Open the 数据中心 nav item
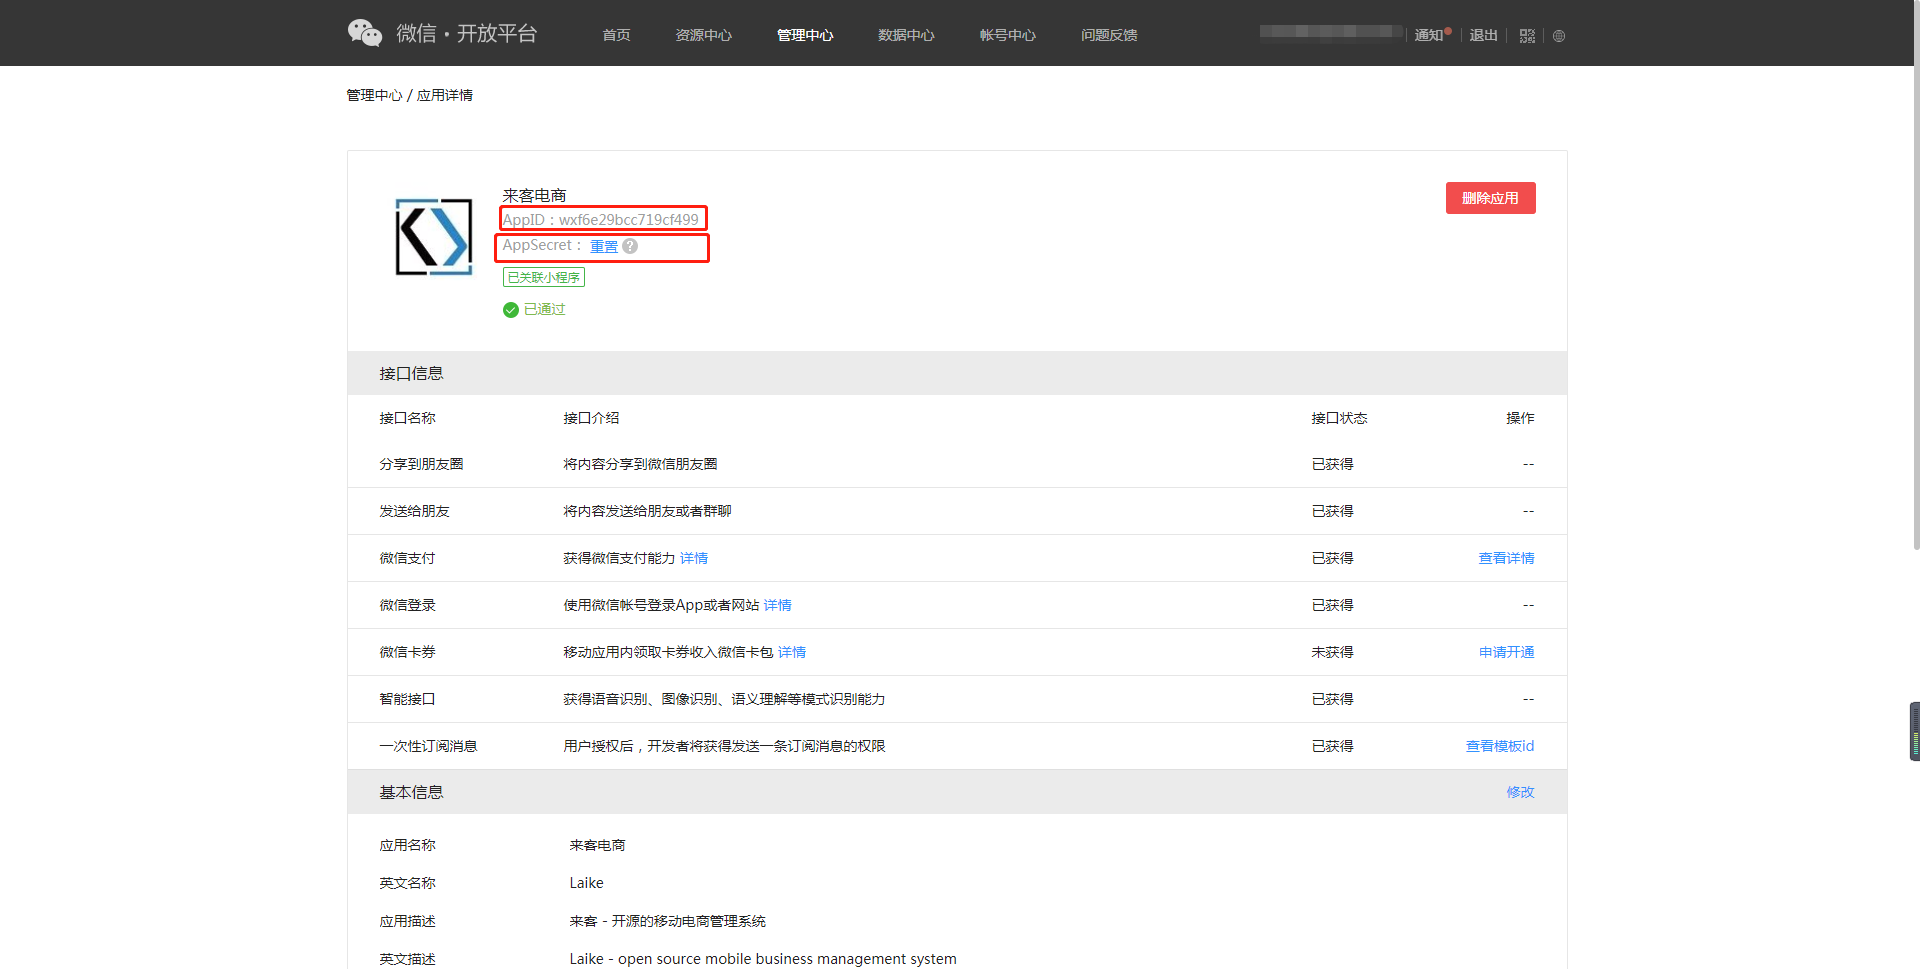Viewport: 1920px width, 969px height. pyautogui.click(x=906, y=35)
